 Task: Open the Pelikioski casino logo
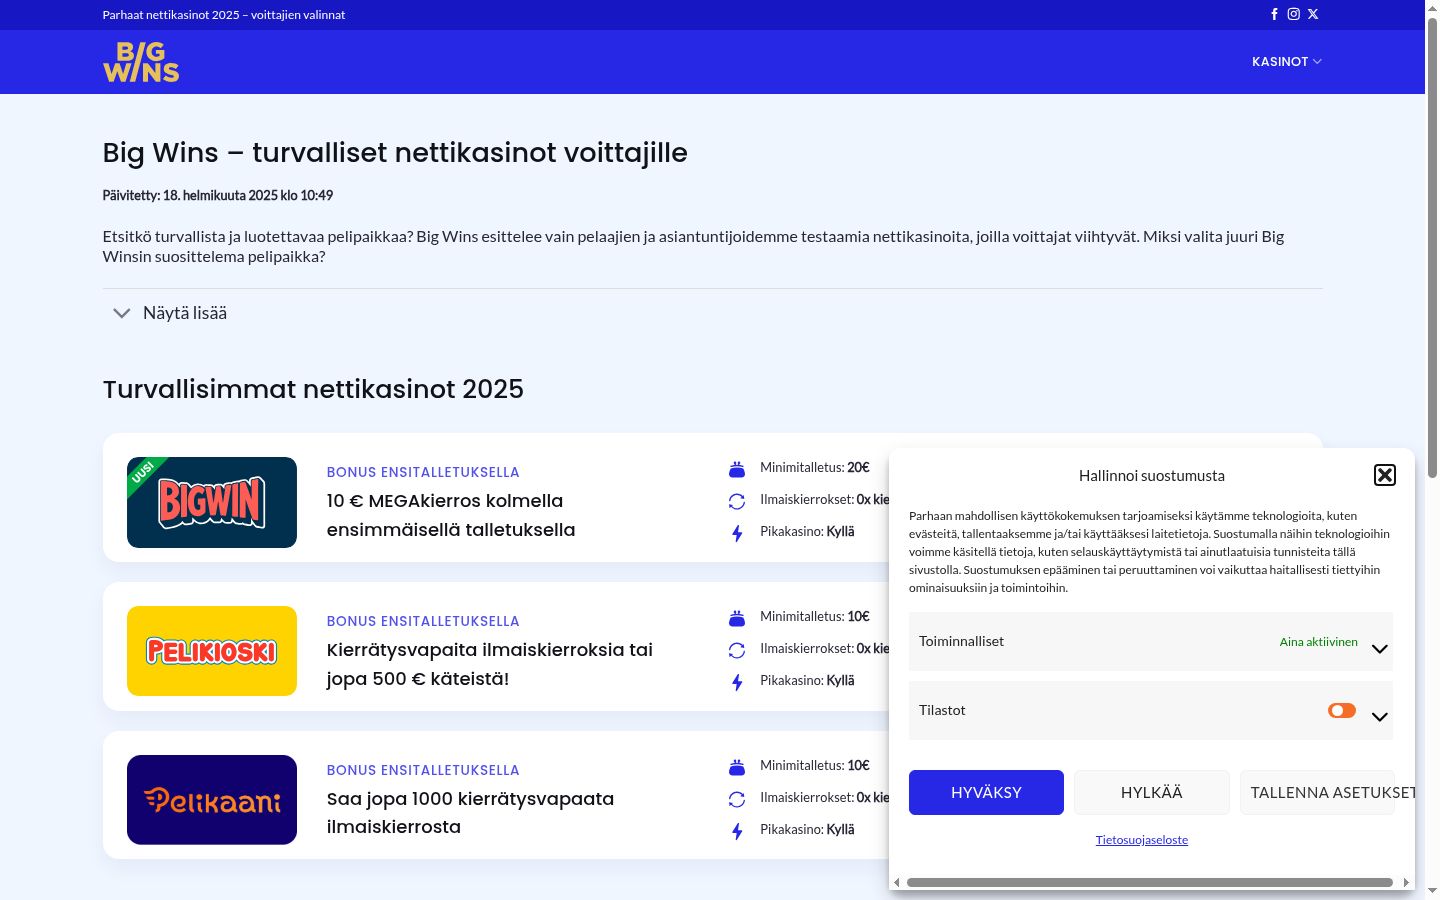(212, 651)
